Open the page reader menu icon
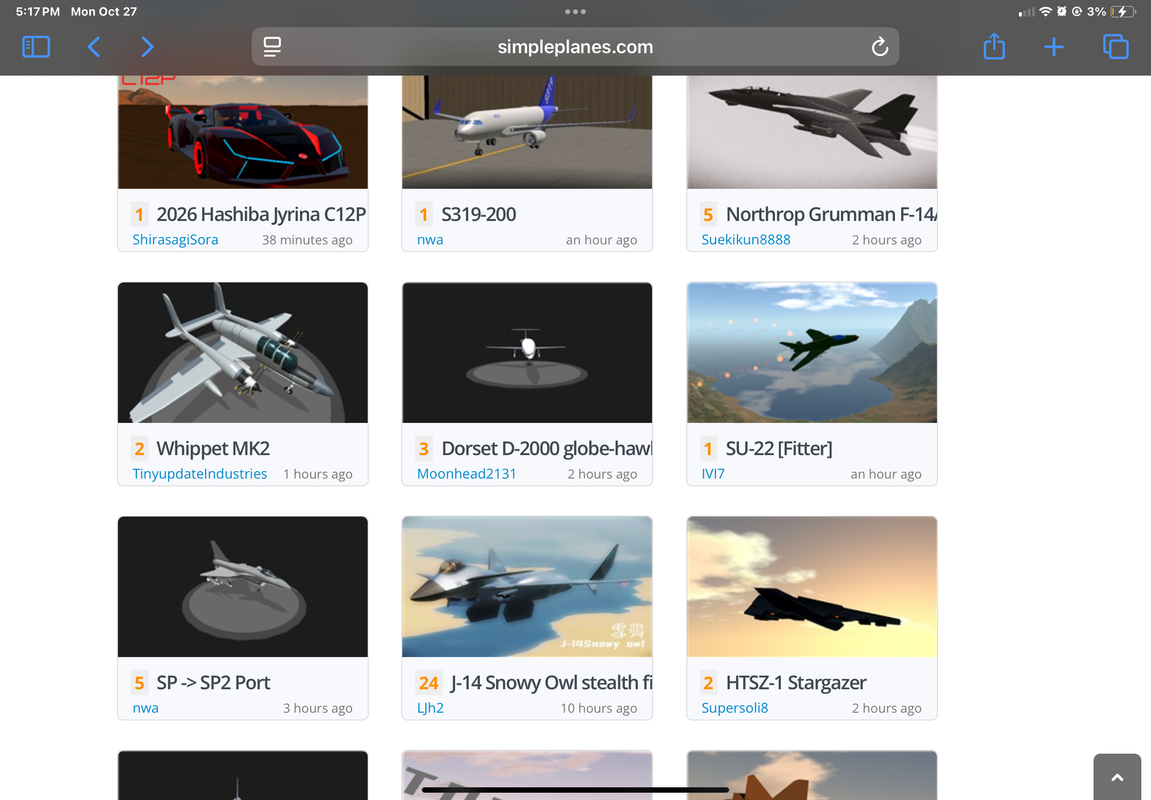Viewport: 1151px width, 800px height. coord(272,47)
